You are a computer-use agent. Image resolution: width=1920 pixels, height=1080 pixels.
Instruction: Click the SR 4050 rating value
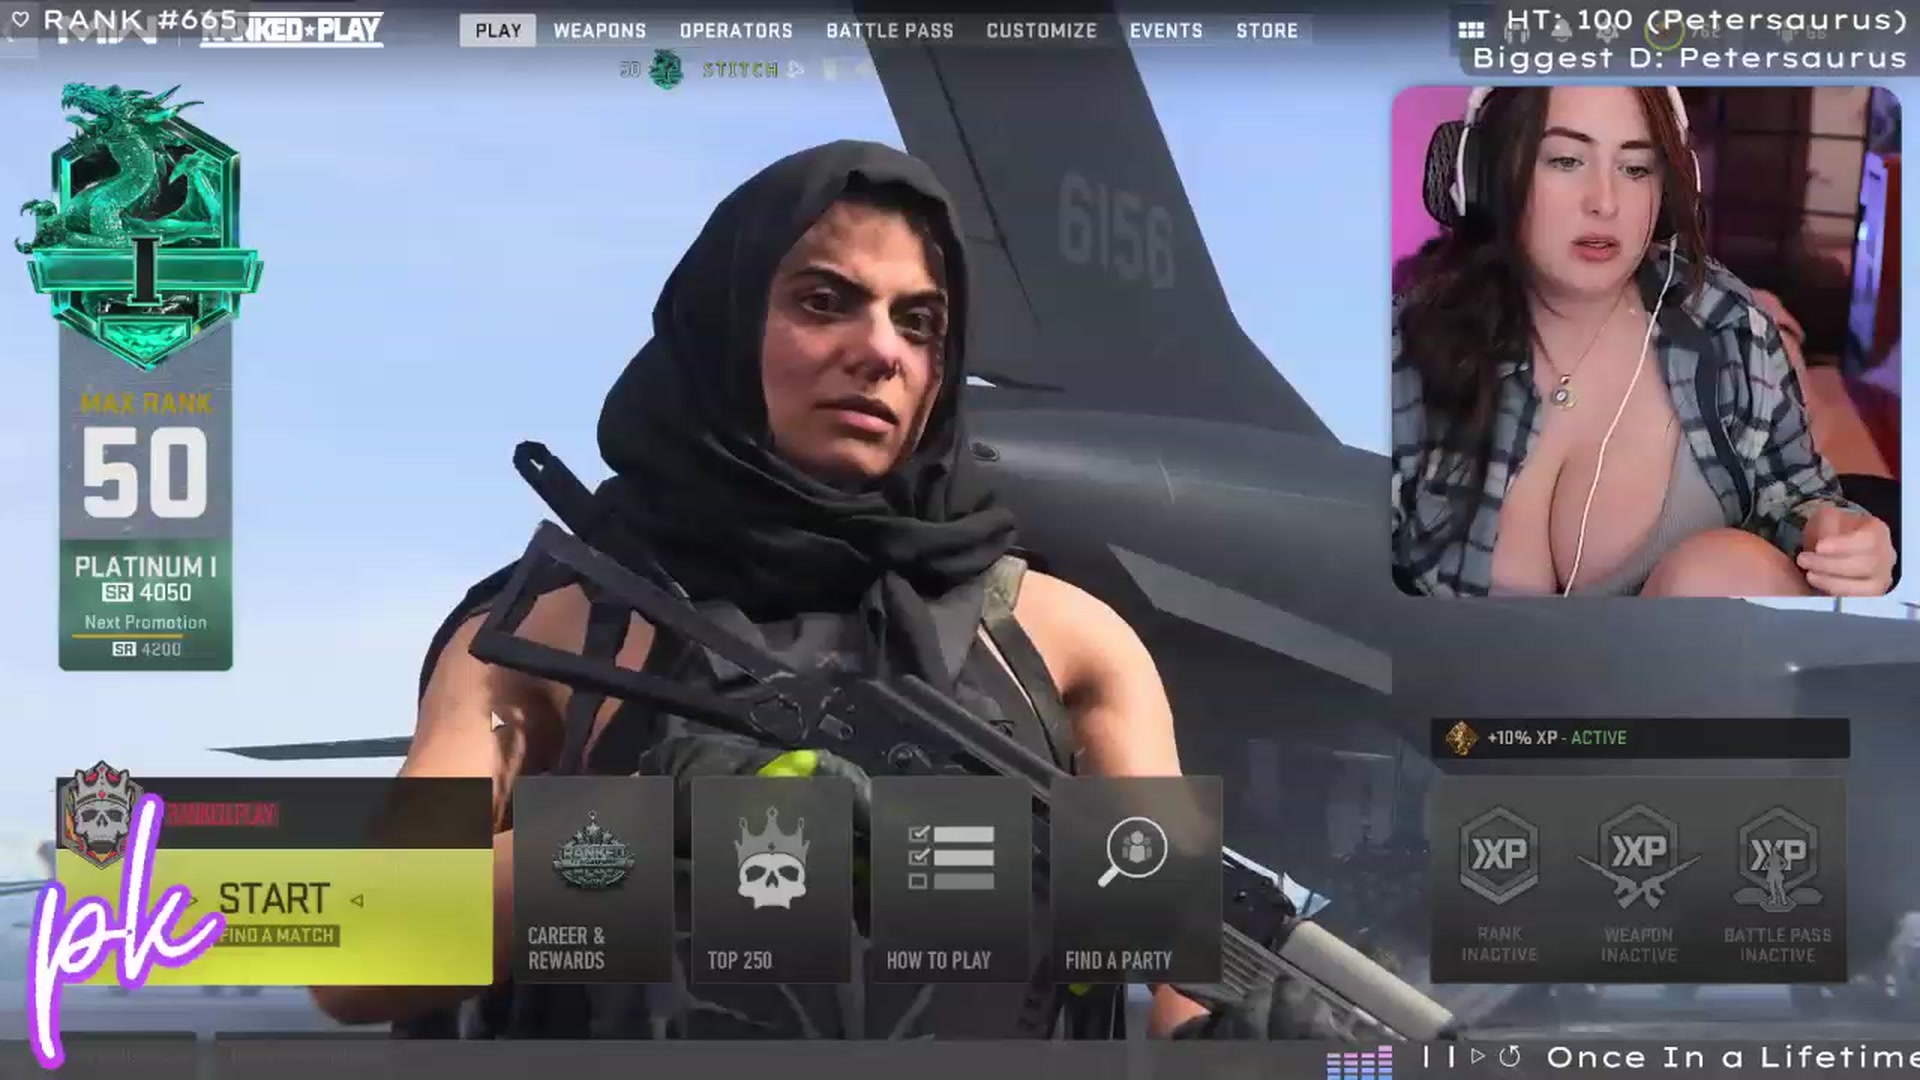(146, 592)
